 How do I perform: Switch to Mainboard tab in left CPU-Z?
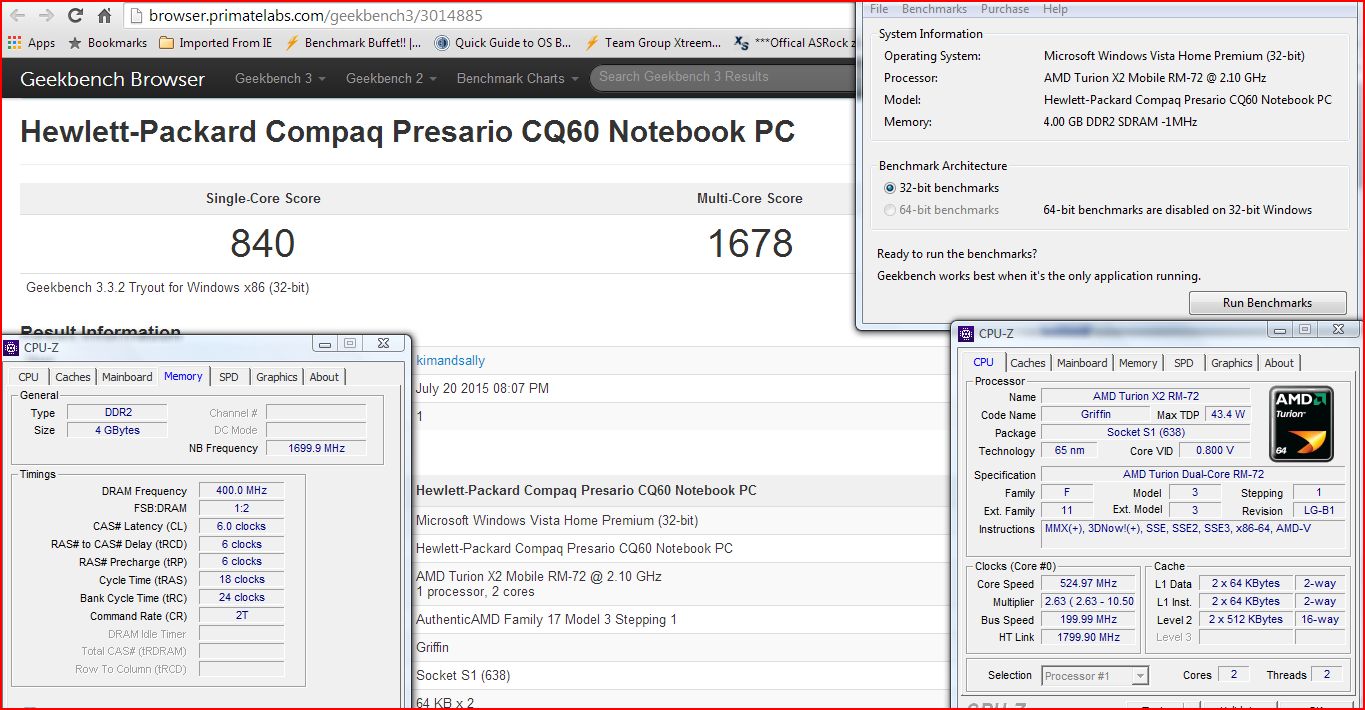pyautogui.click(x=127, y=377)
